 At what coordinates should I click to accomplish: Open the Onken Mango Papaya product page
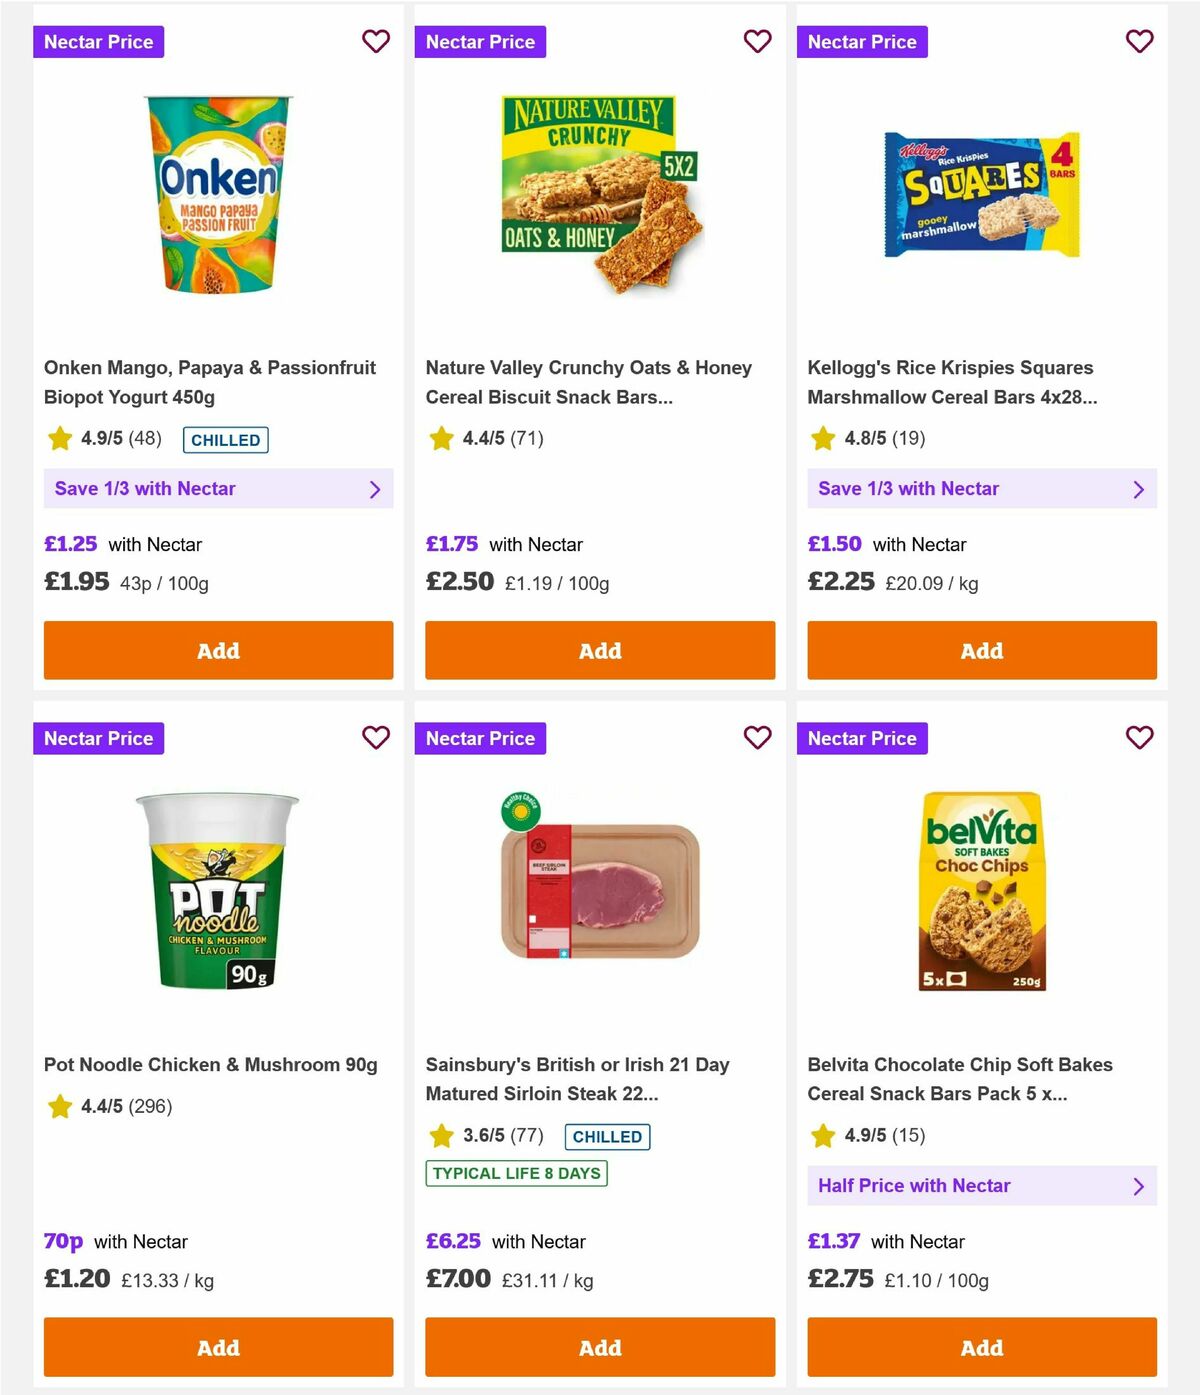point(210,382)
